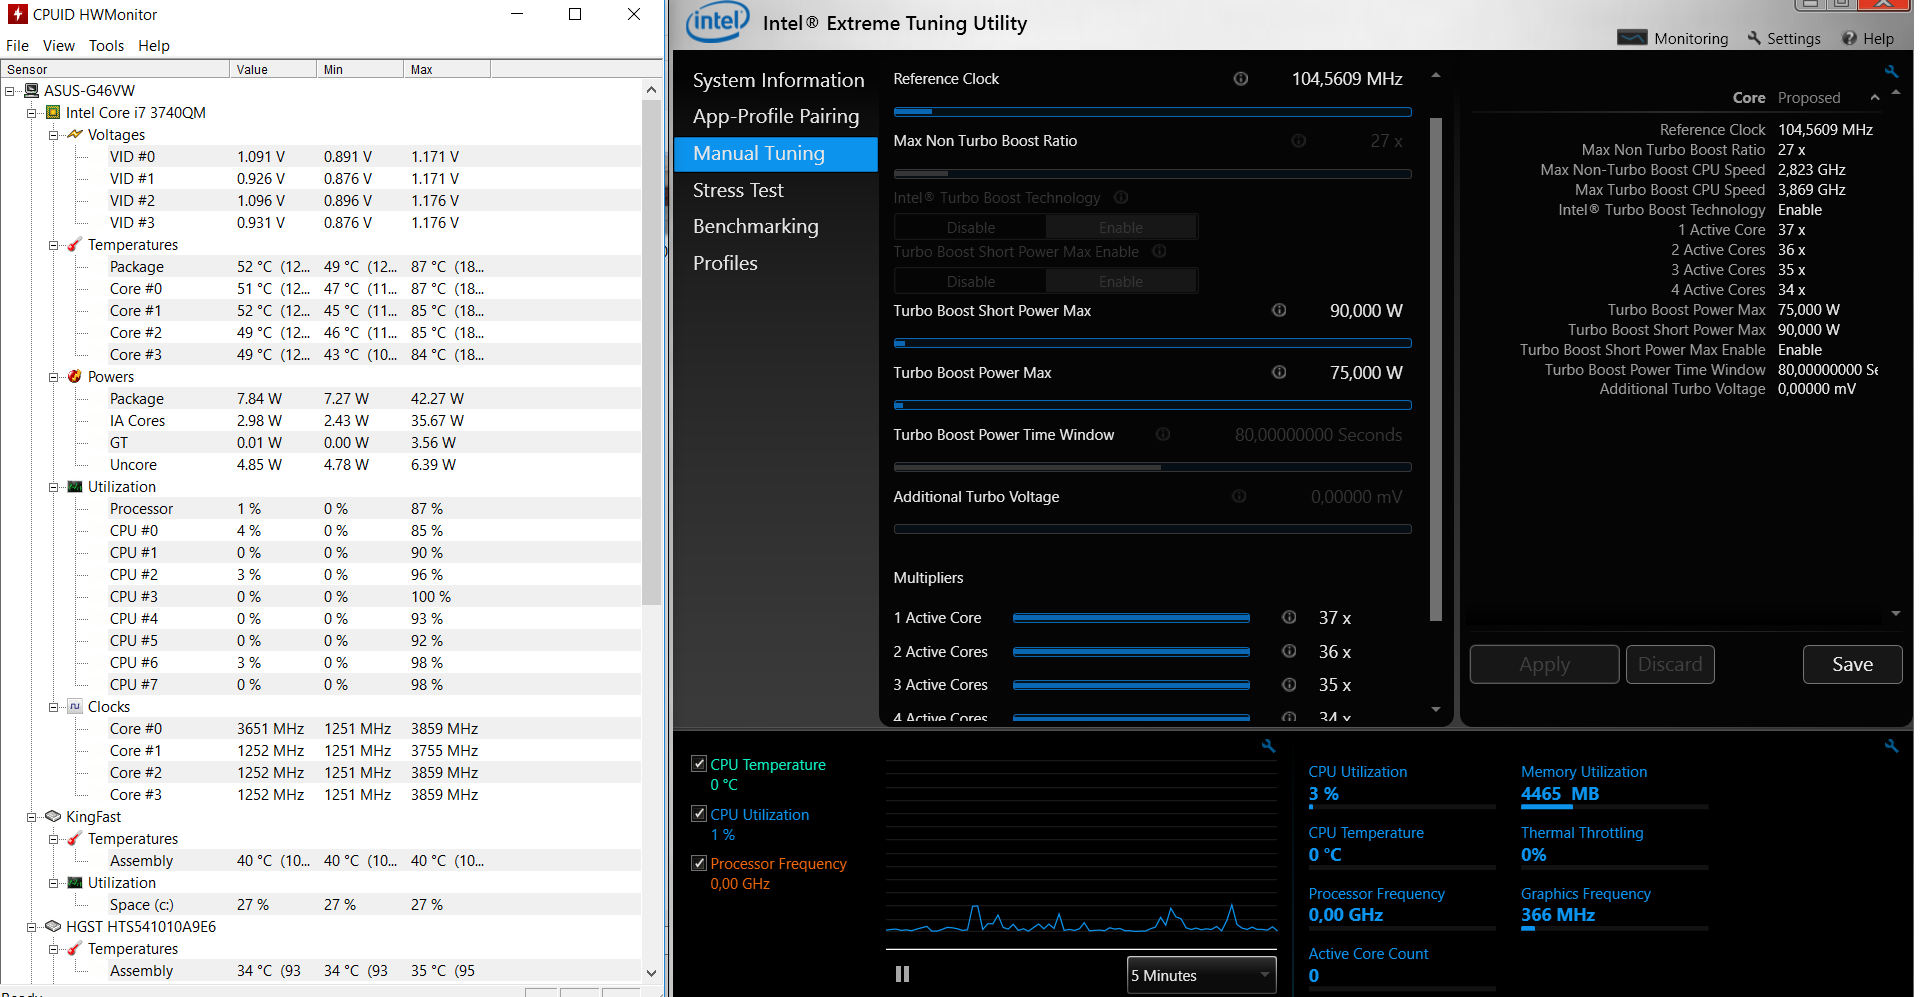Select Disable for Turbo Boost Short Power Max

[970, 281]
